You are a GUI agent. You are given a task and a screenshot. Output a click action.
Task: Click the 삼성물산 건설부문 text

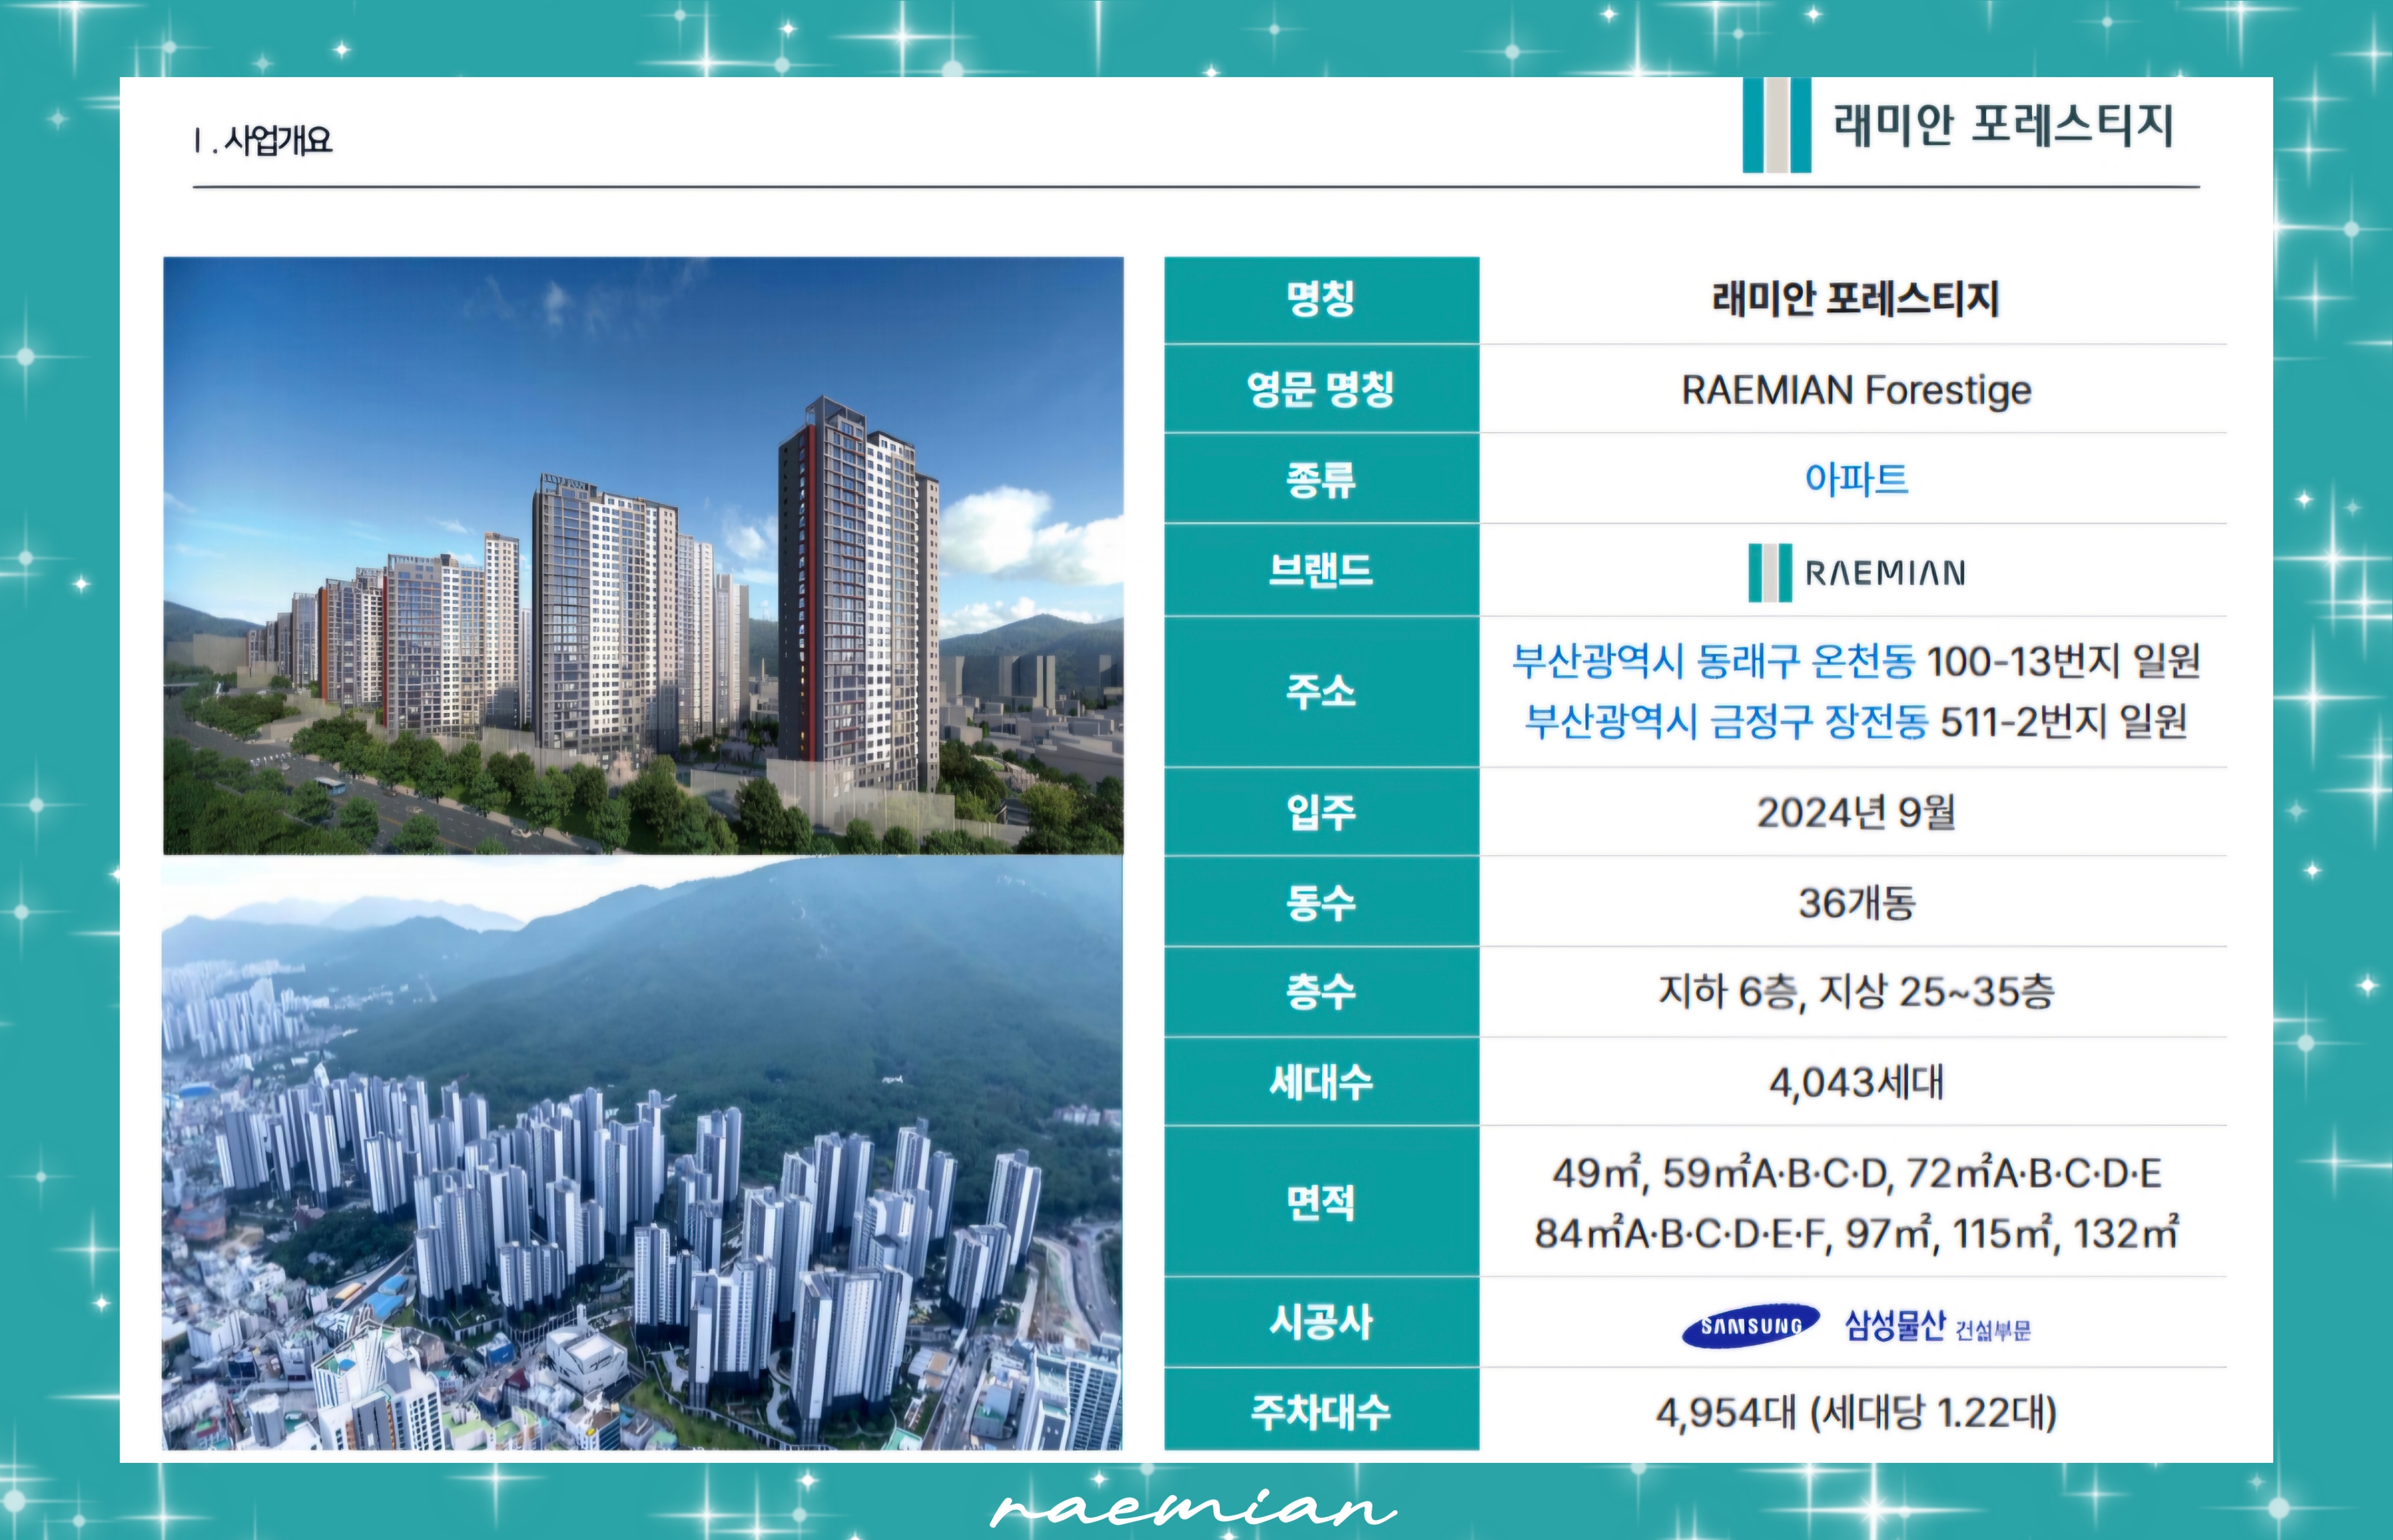pos(1937,1326)
